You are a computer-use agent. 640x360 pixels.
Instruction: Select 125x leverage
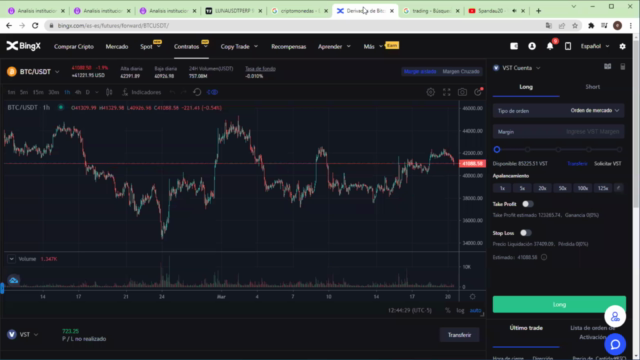[603, 188]
